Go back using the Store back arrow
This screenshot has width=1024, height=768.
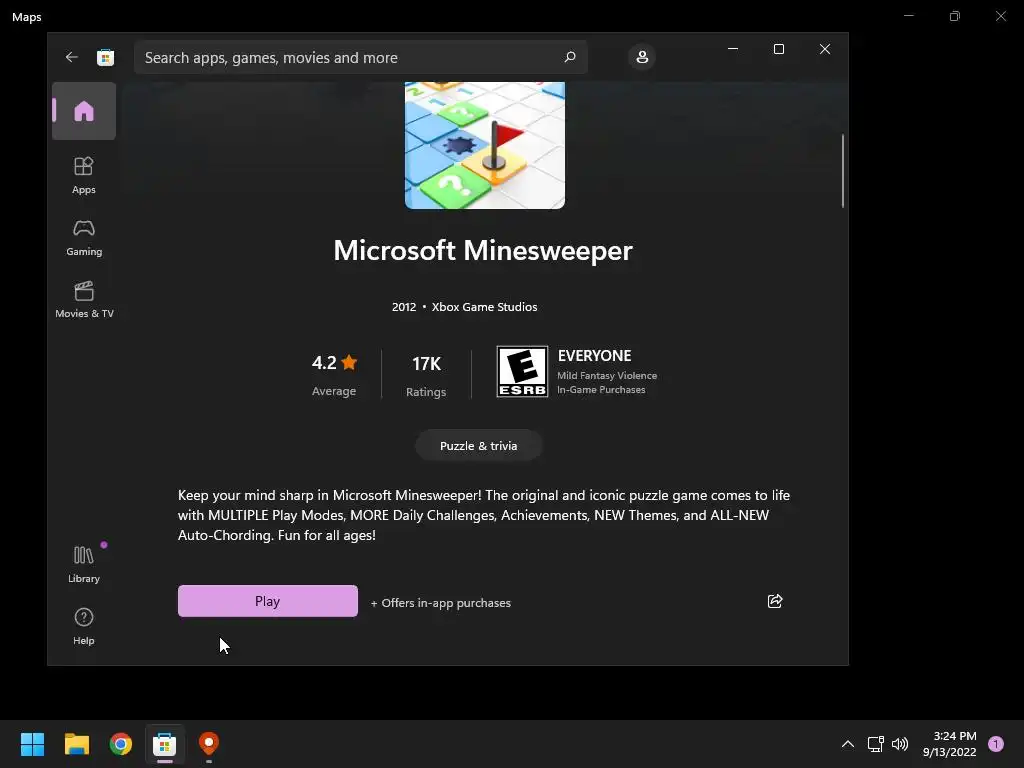(x=71, y=57)
